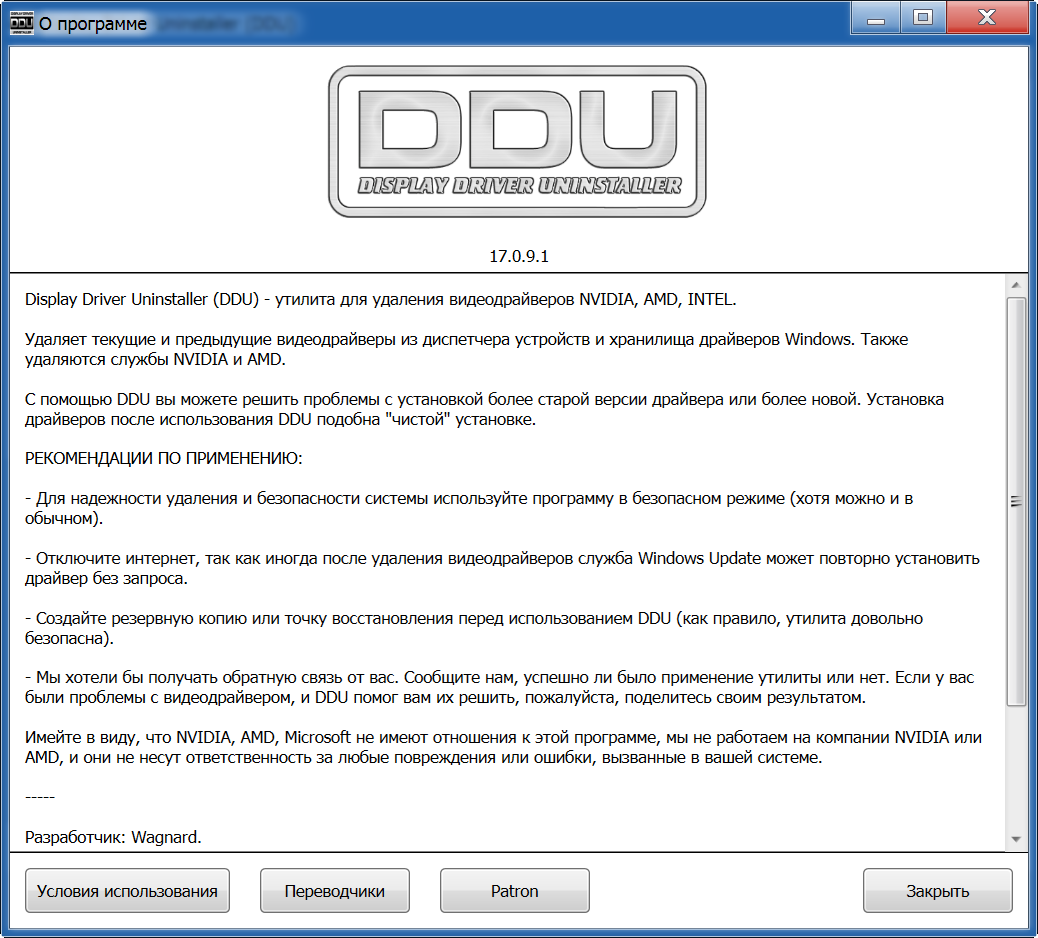Click the Разработчик: Wagnard line

point(113,836)
